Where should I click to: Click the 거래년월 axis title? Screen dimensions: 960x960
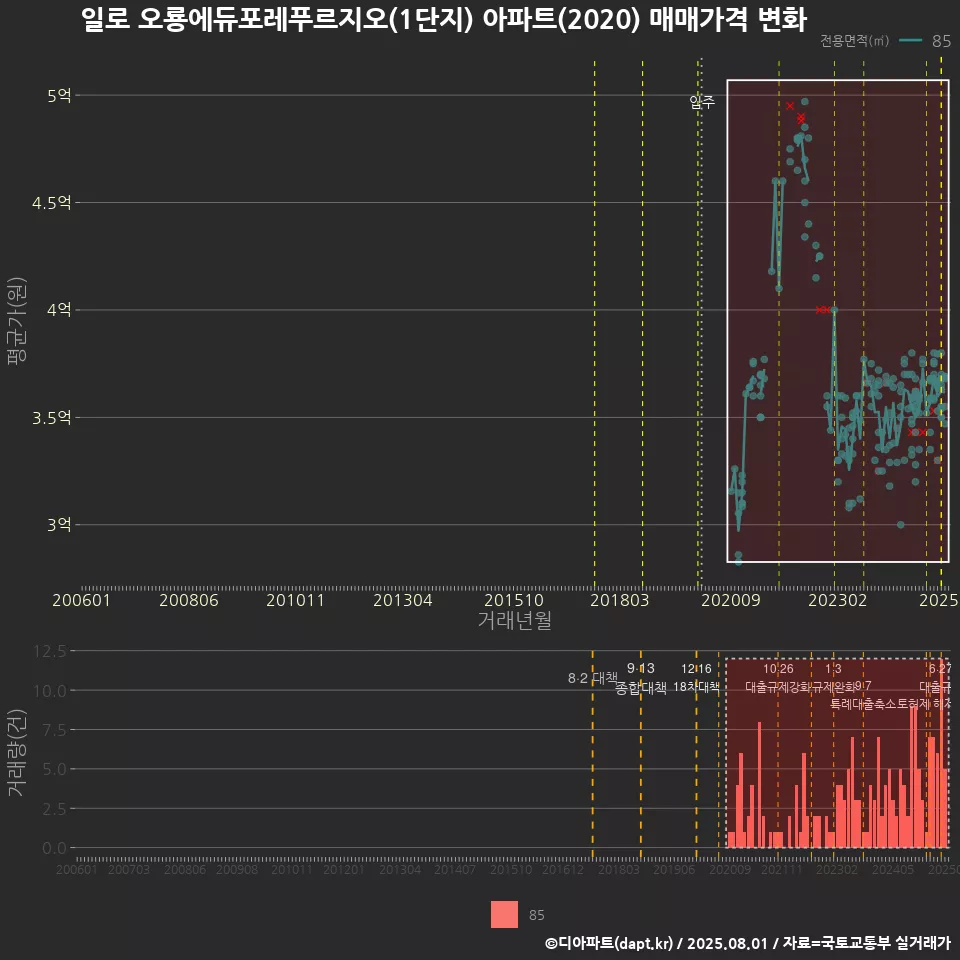(514, 620)
